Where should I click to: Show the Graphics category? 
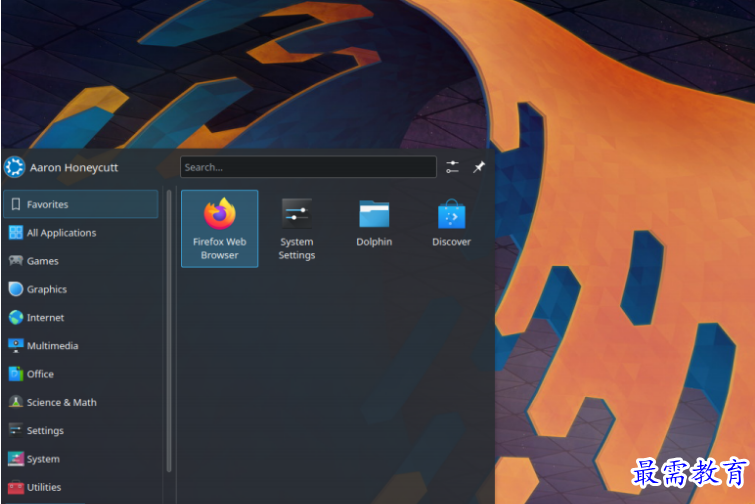[81, 289]
